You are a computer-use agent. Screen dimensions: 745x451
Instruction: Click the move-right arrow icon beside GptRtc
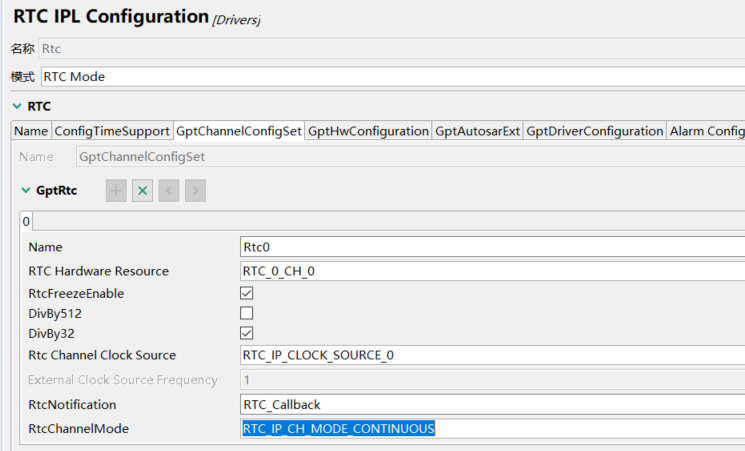point(195,191)
